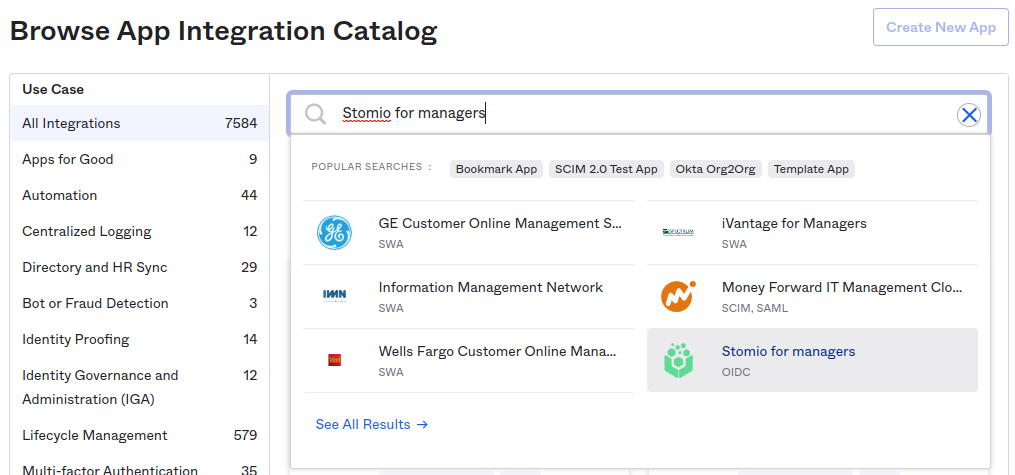
Task: Open iVantage for Managers result
Action: [812, 233]
